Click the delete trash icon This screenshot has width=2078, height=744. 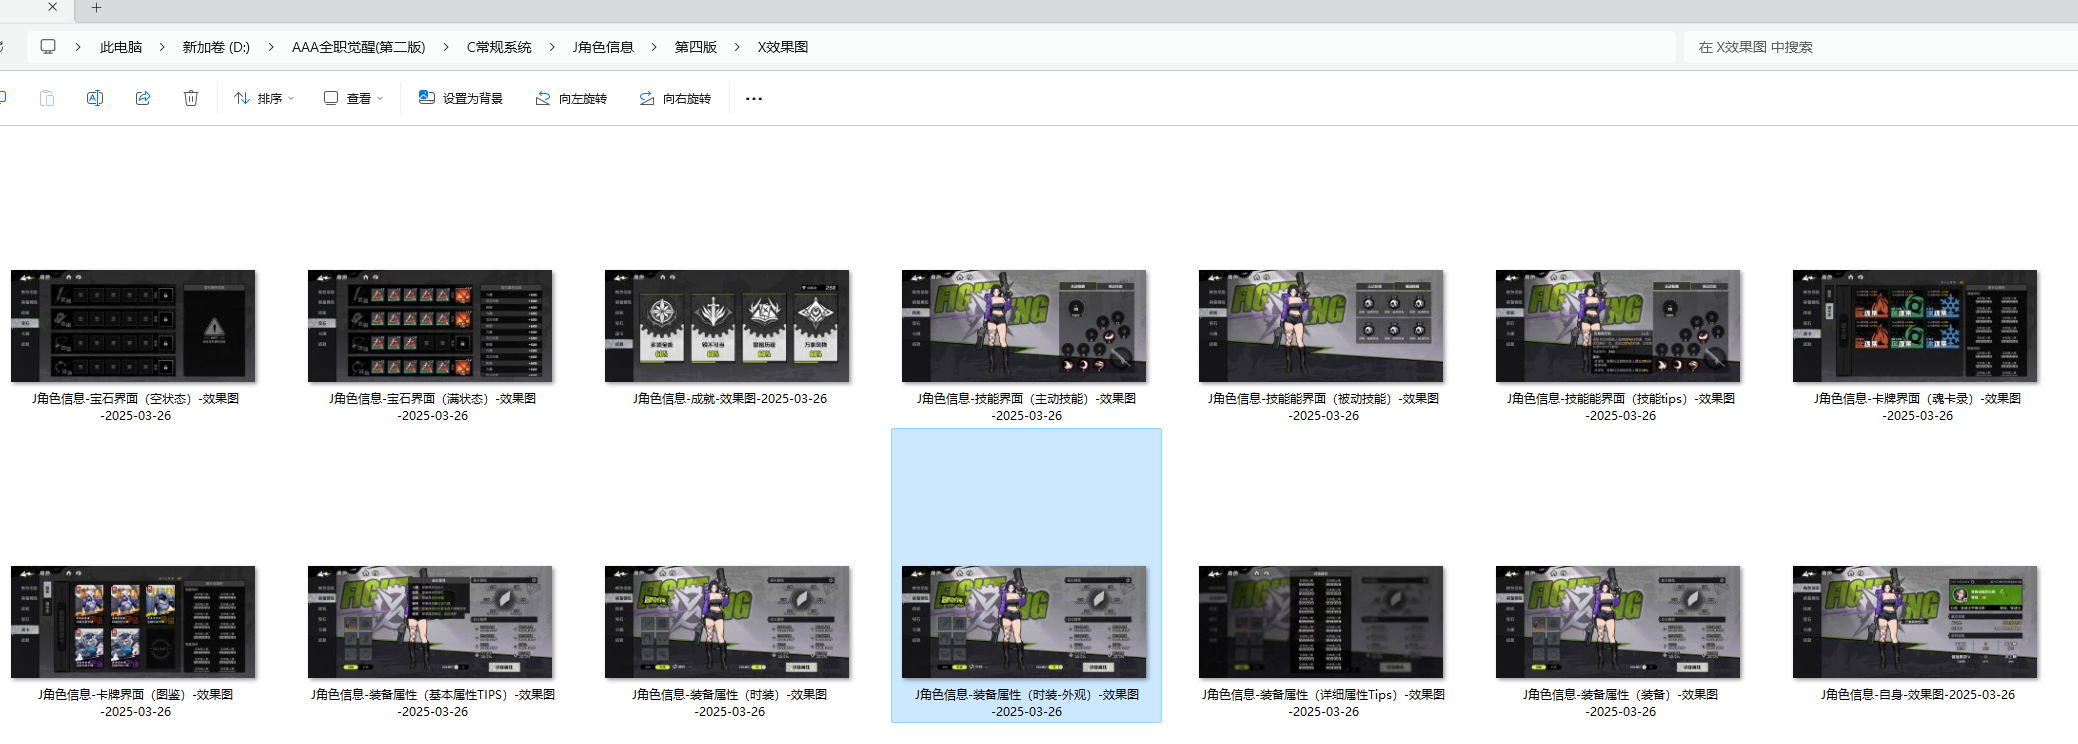point(191,98)
